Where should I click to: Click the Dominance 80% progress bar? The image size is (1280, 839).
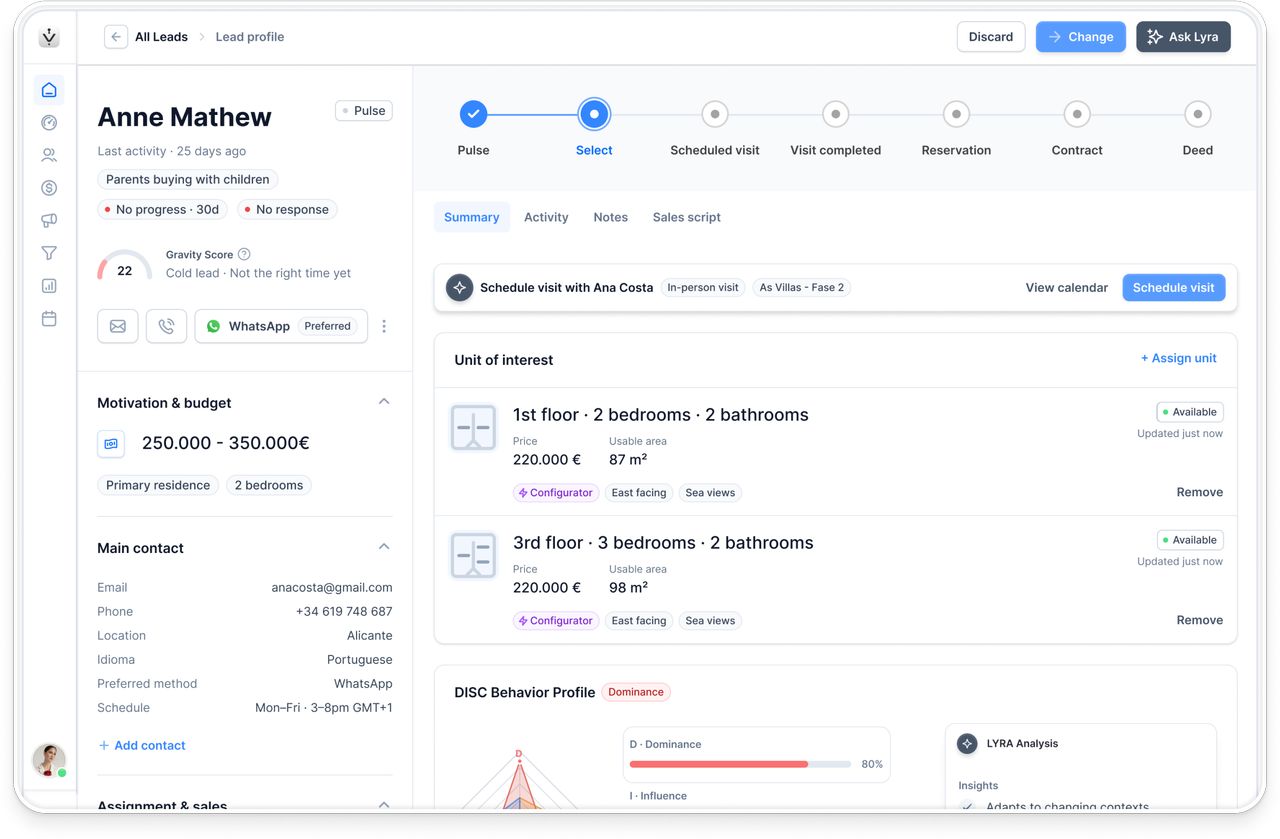click(x=740, y=764)
